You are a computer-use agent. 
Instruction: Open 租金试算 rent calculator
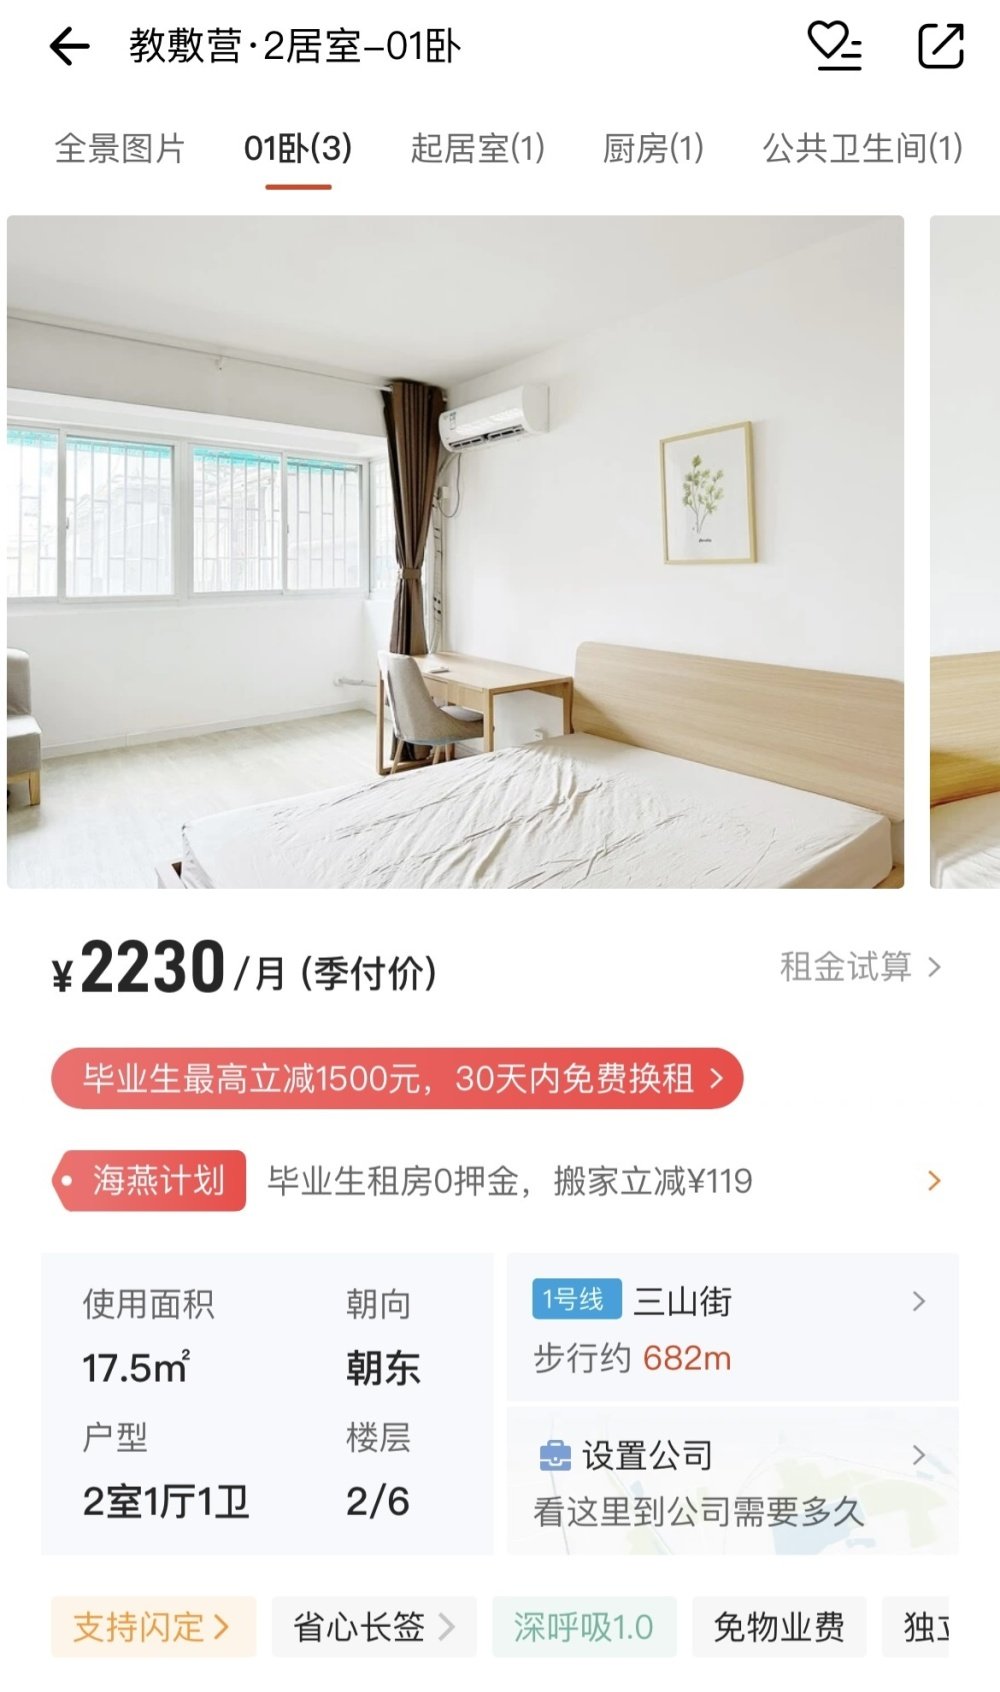(860, 967)
